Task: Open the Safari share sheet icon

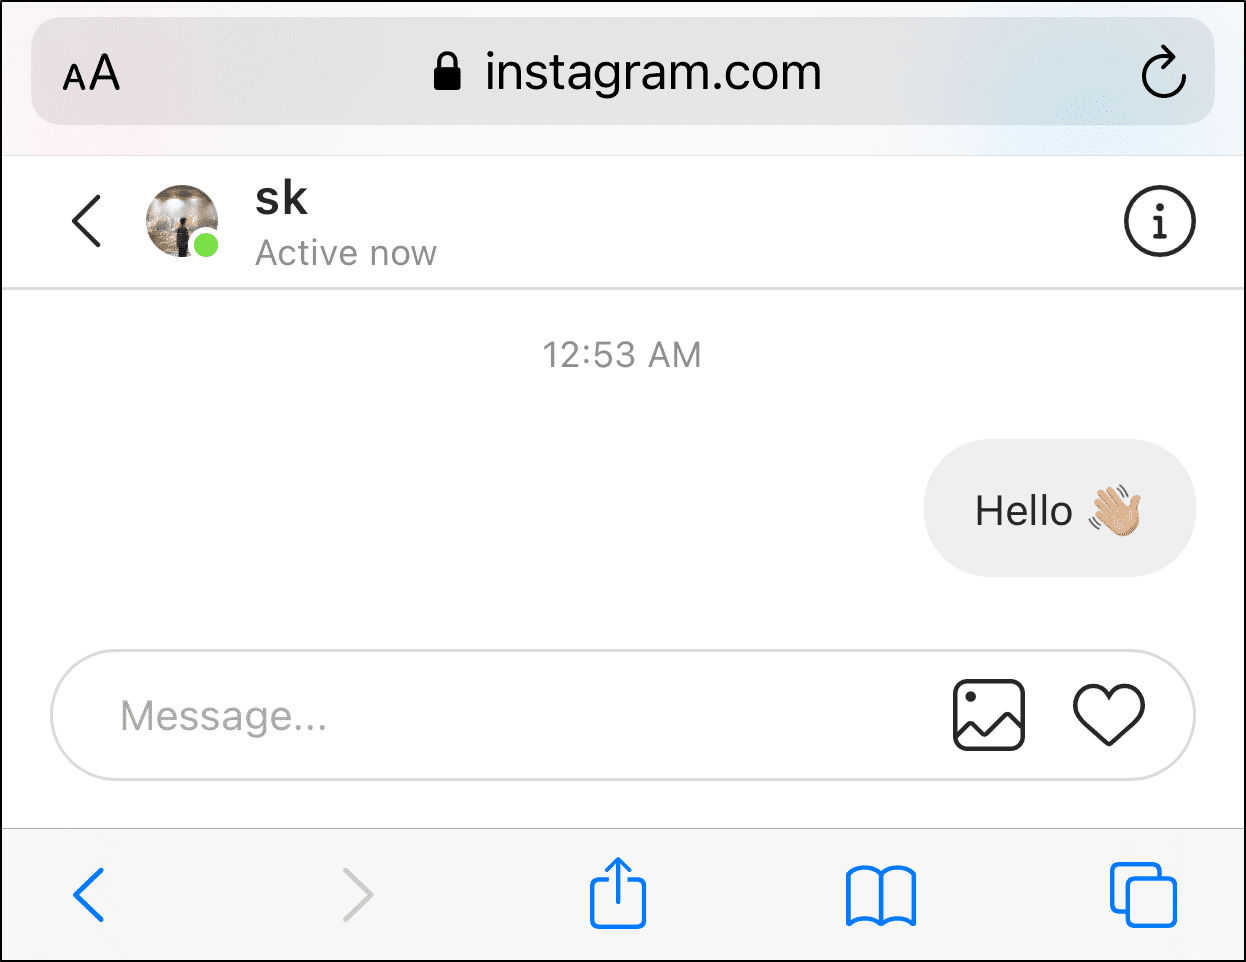Action: [x=618, y=892]
